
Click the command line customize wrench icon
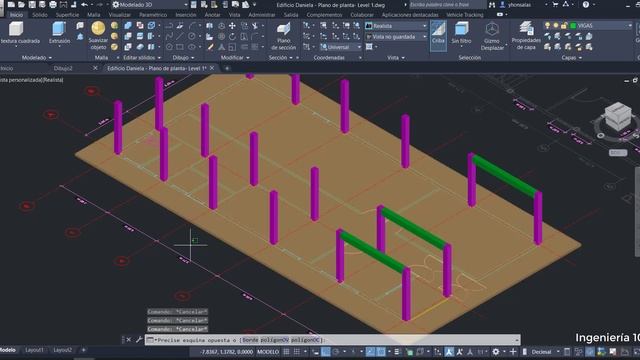(139, 340)
